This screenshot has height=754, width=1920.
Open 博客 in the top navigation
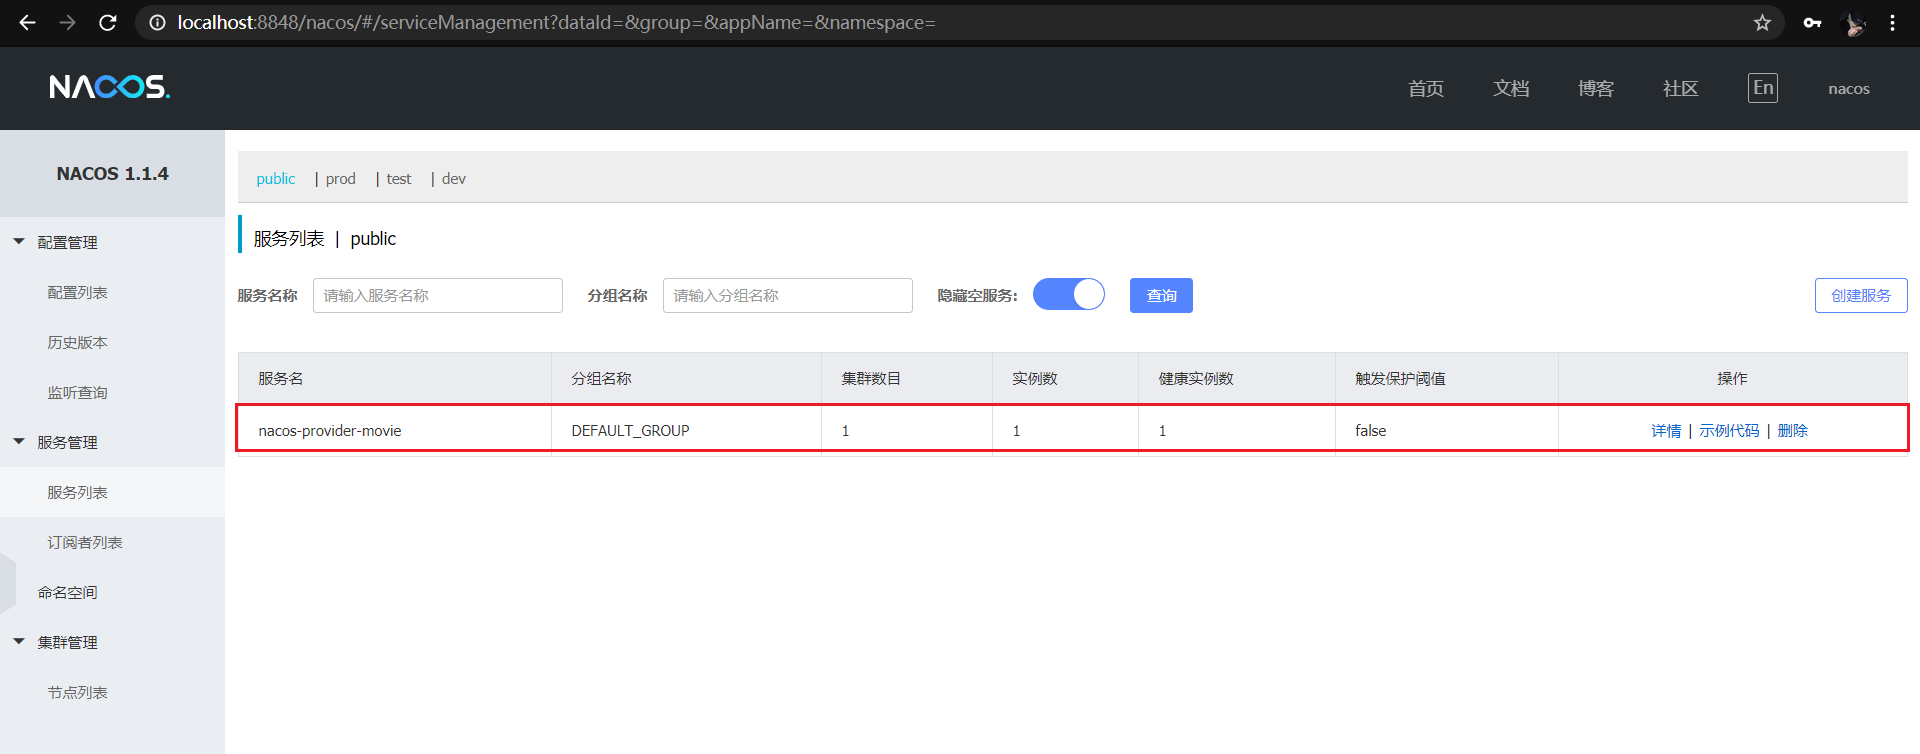click(x=1596, y=88)
